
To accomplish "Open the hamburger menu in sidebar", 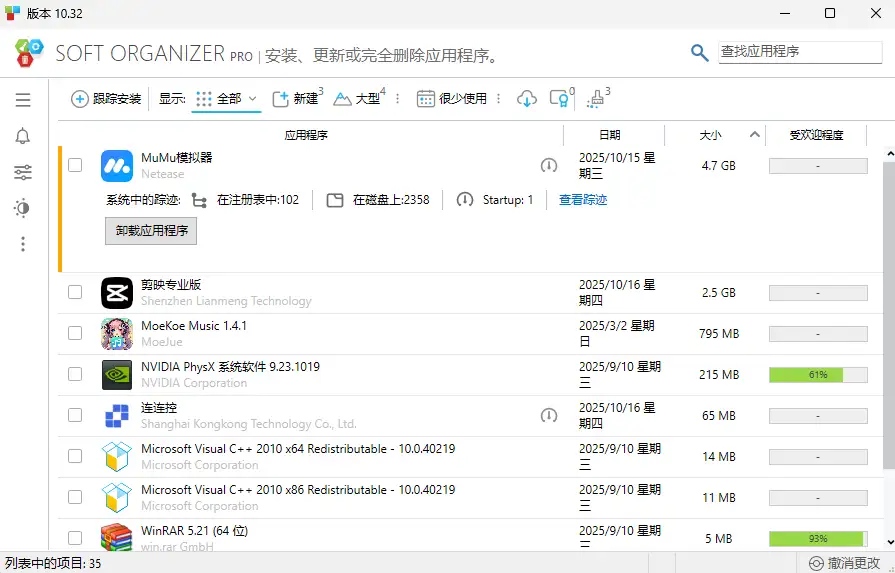I will coord(23,100).
